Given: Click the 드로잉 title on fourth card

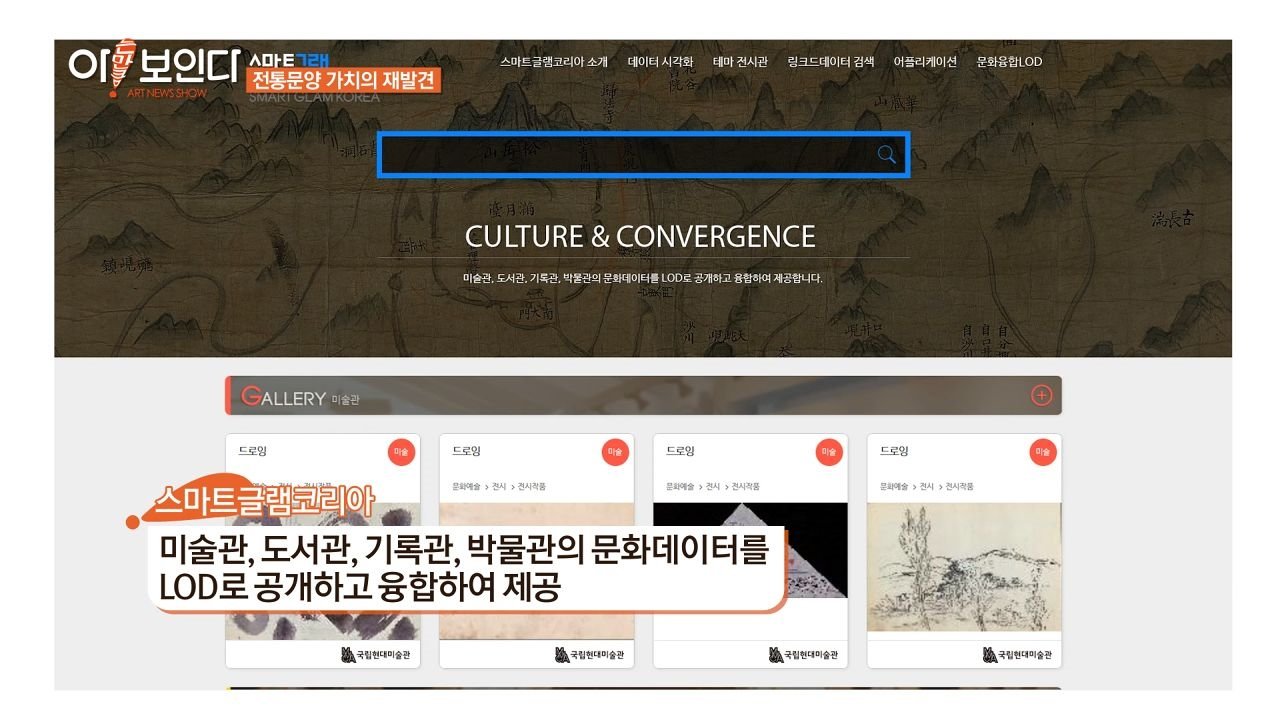Looking at the screenshot, I should pyautogui.click(x=894, y=451).
